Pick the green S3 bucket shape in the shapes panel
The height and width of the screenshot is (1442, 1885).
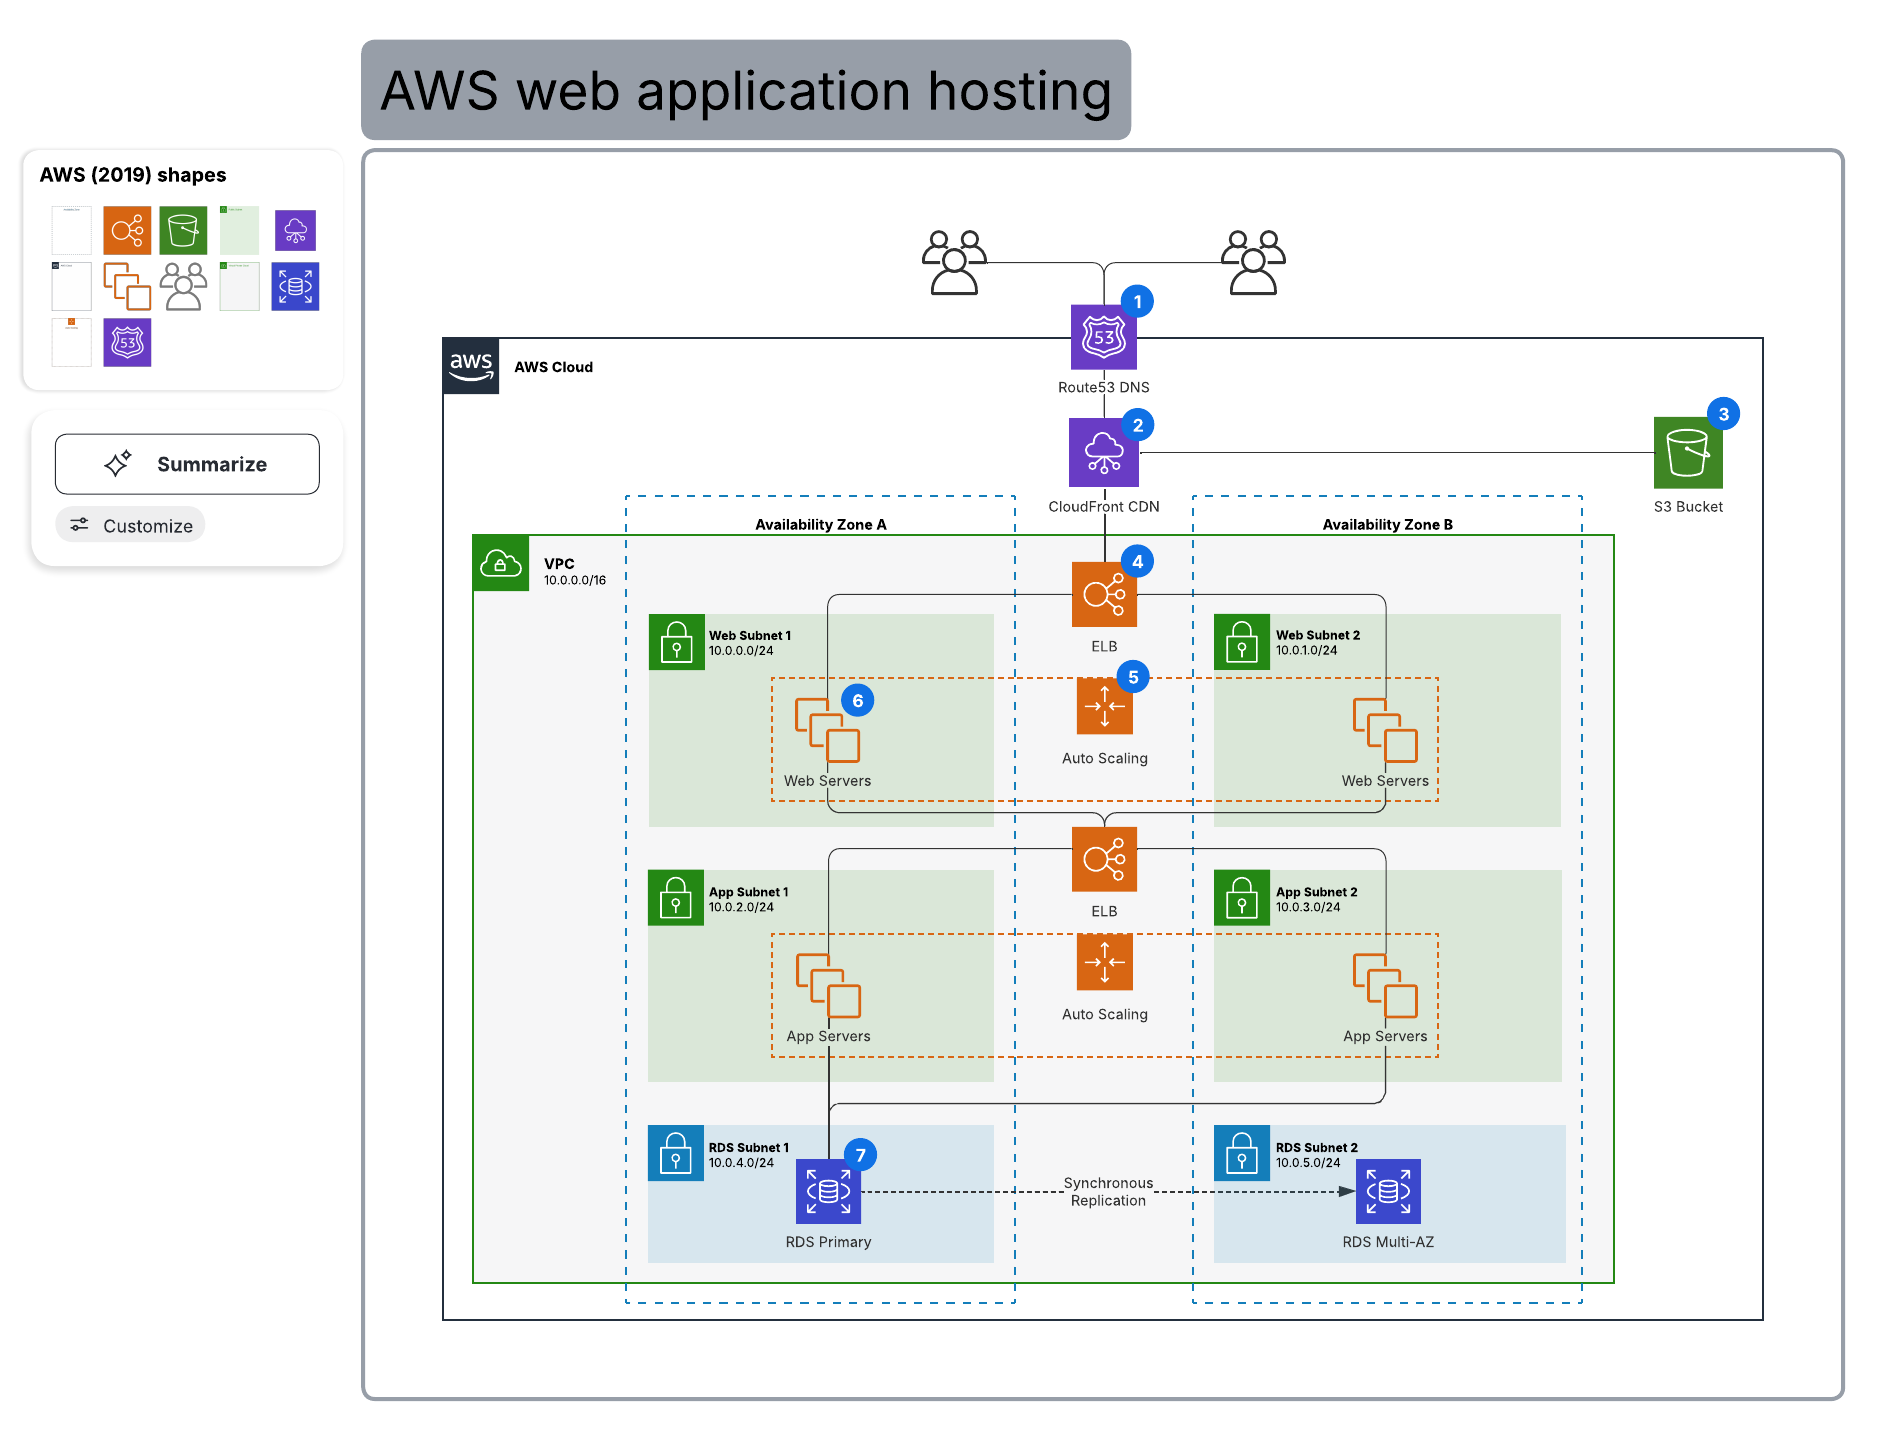coord(183,231)
